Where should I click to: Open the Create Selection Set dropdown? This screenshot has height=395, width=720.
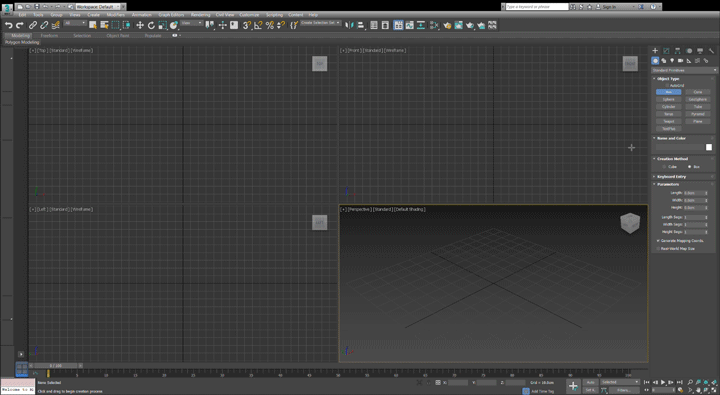321,23
